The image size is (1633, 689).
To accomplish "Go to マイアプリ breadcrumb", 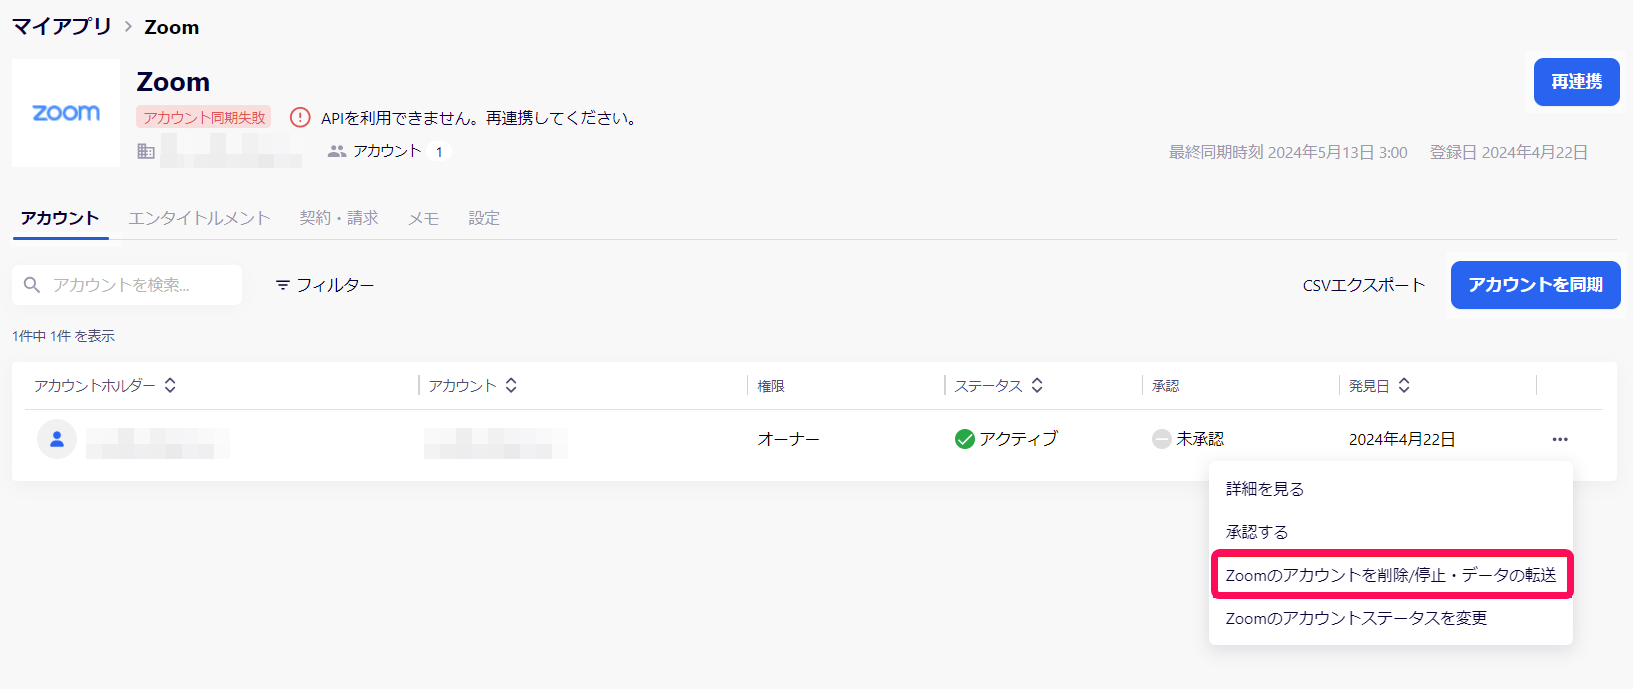I will [x=62, y=27].
